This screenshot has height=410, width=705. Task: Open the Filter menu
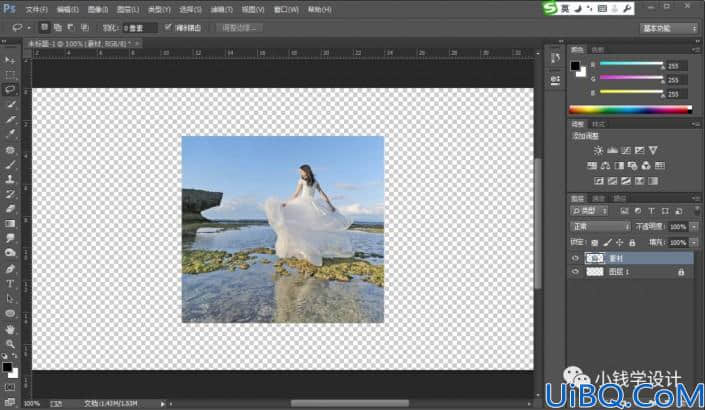point(222,9)
